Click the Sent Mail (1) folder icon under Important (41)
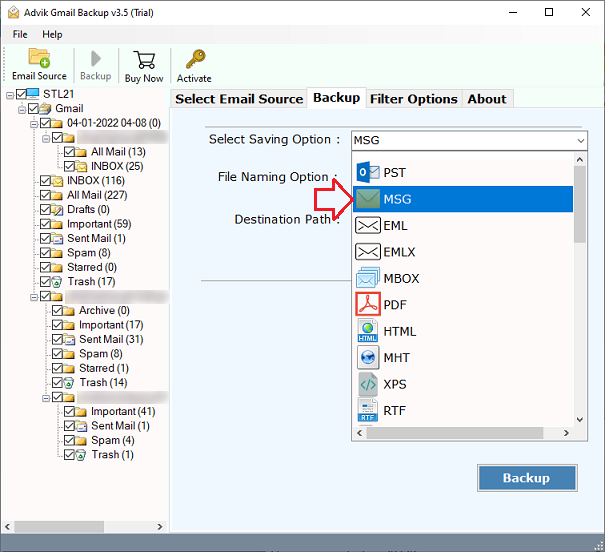 (81, 426)
